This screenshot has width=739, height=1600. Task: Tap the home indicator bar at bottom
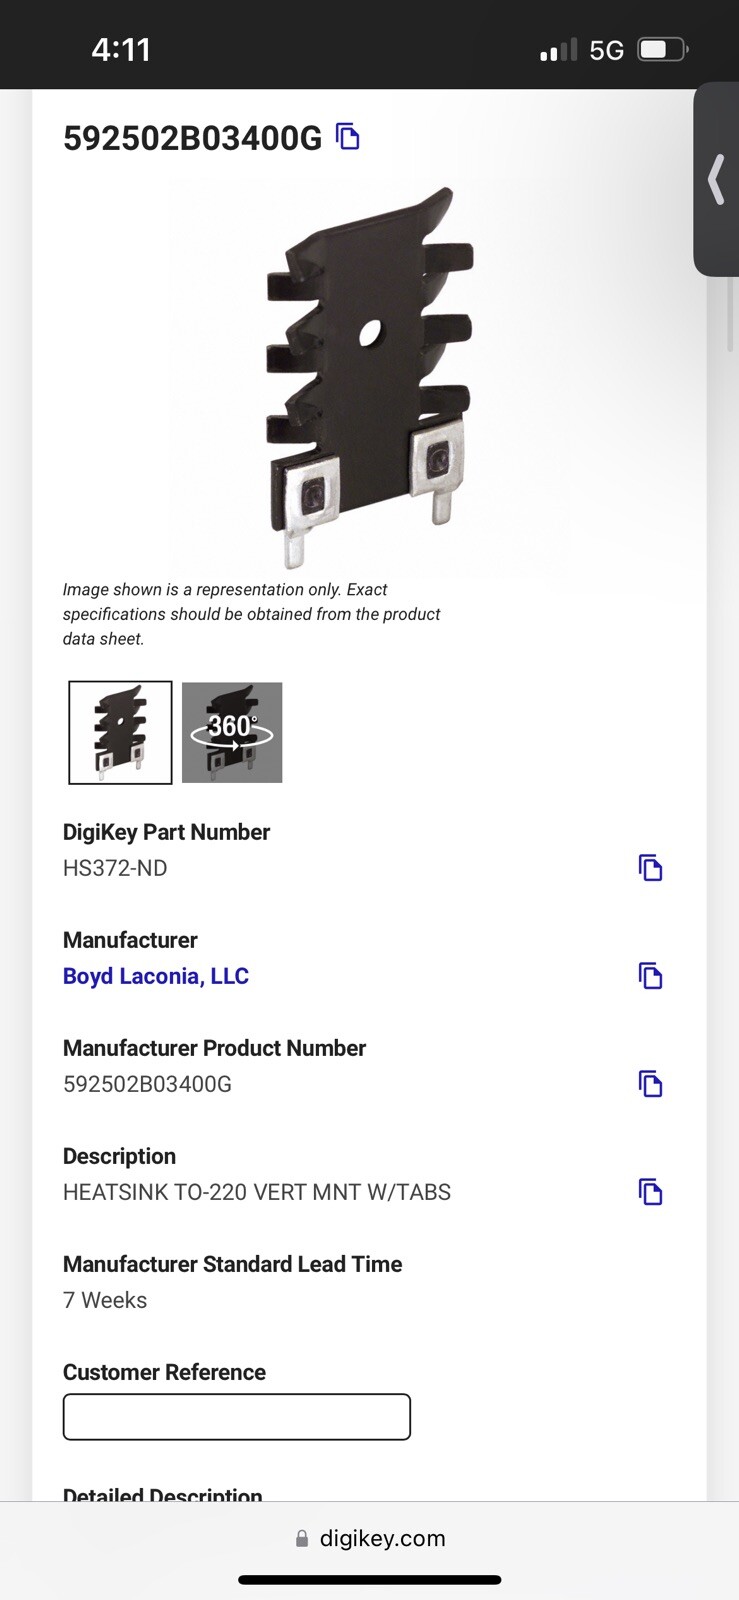point(370,1580)
